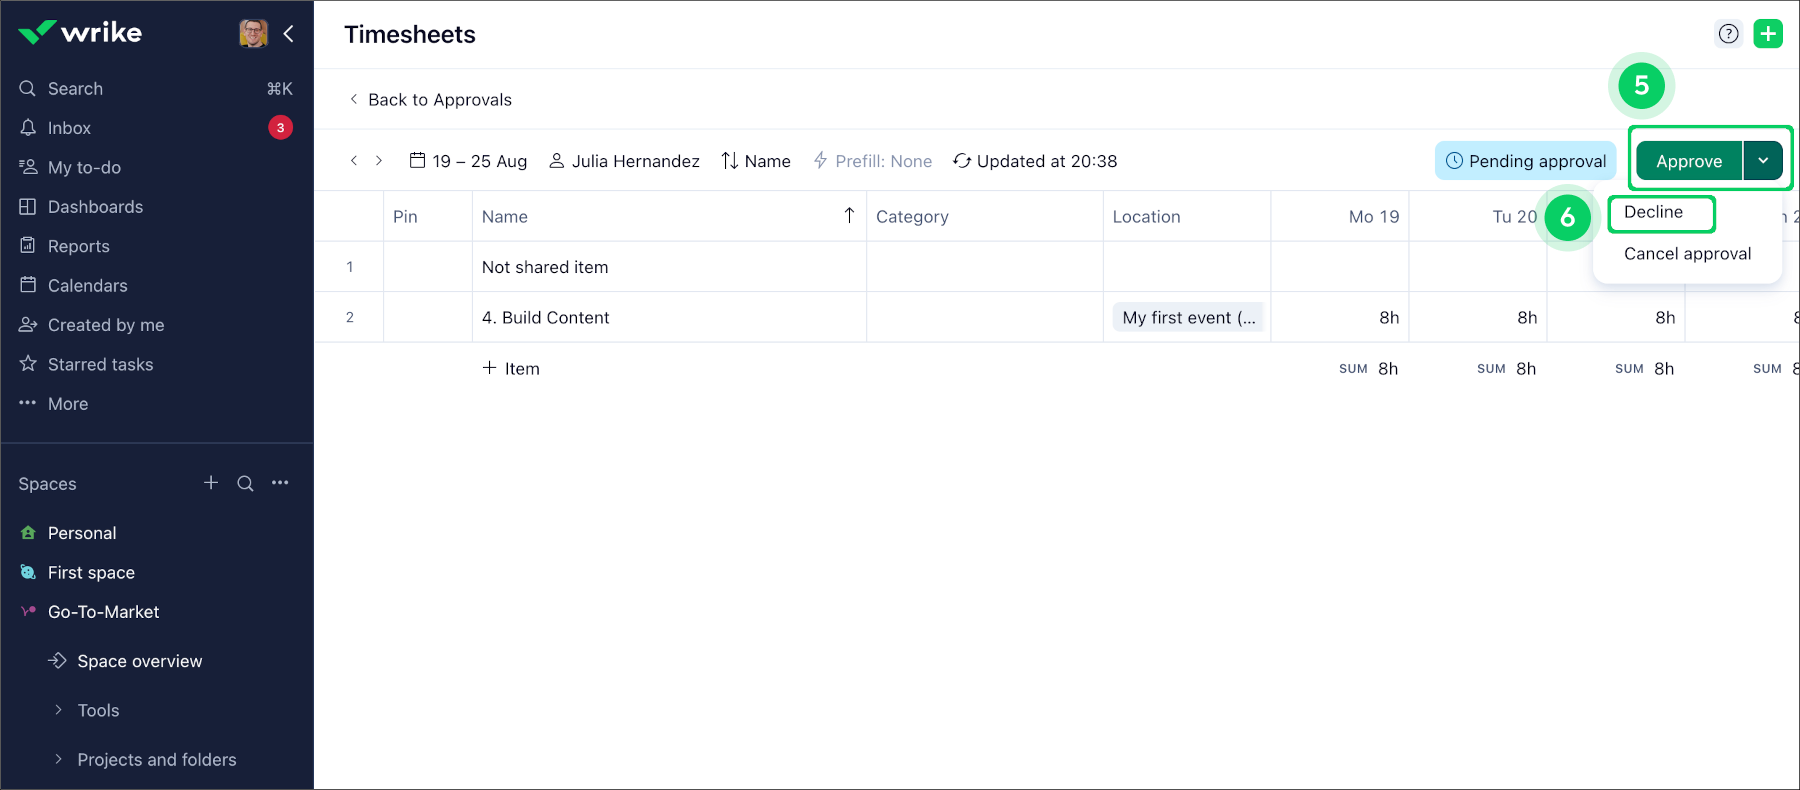Open the 19 – 25 Aug date picker
Image resolution: width=1800 pixels, height=790 pixels.
(468, 161)
